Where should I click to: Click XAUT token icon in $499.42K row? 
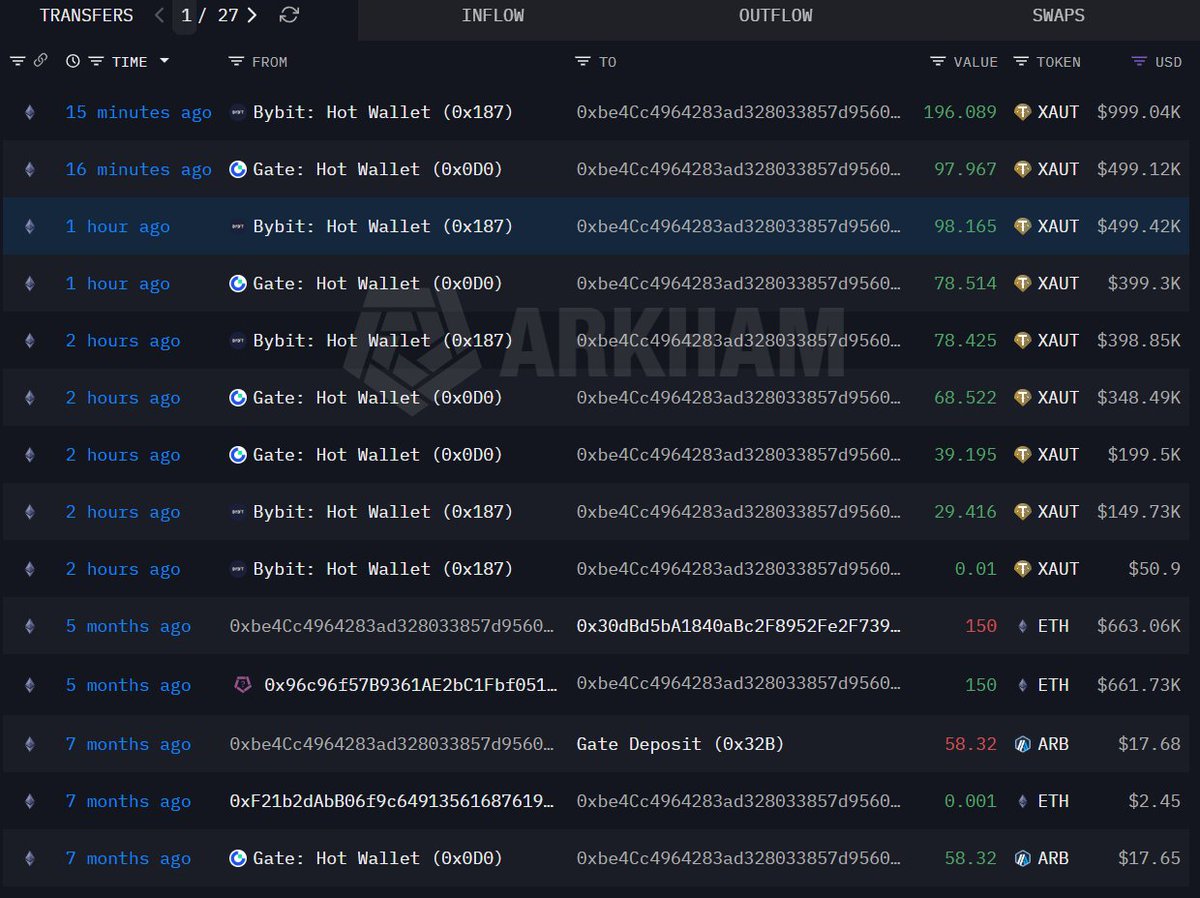pyautogui.click(x=1022, y=226)
